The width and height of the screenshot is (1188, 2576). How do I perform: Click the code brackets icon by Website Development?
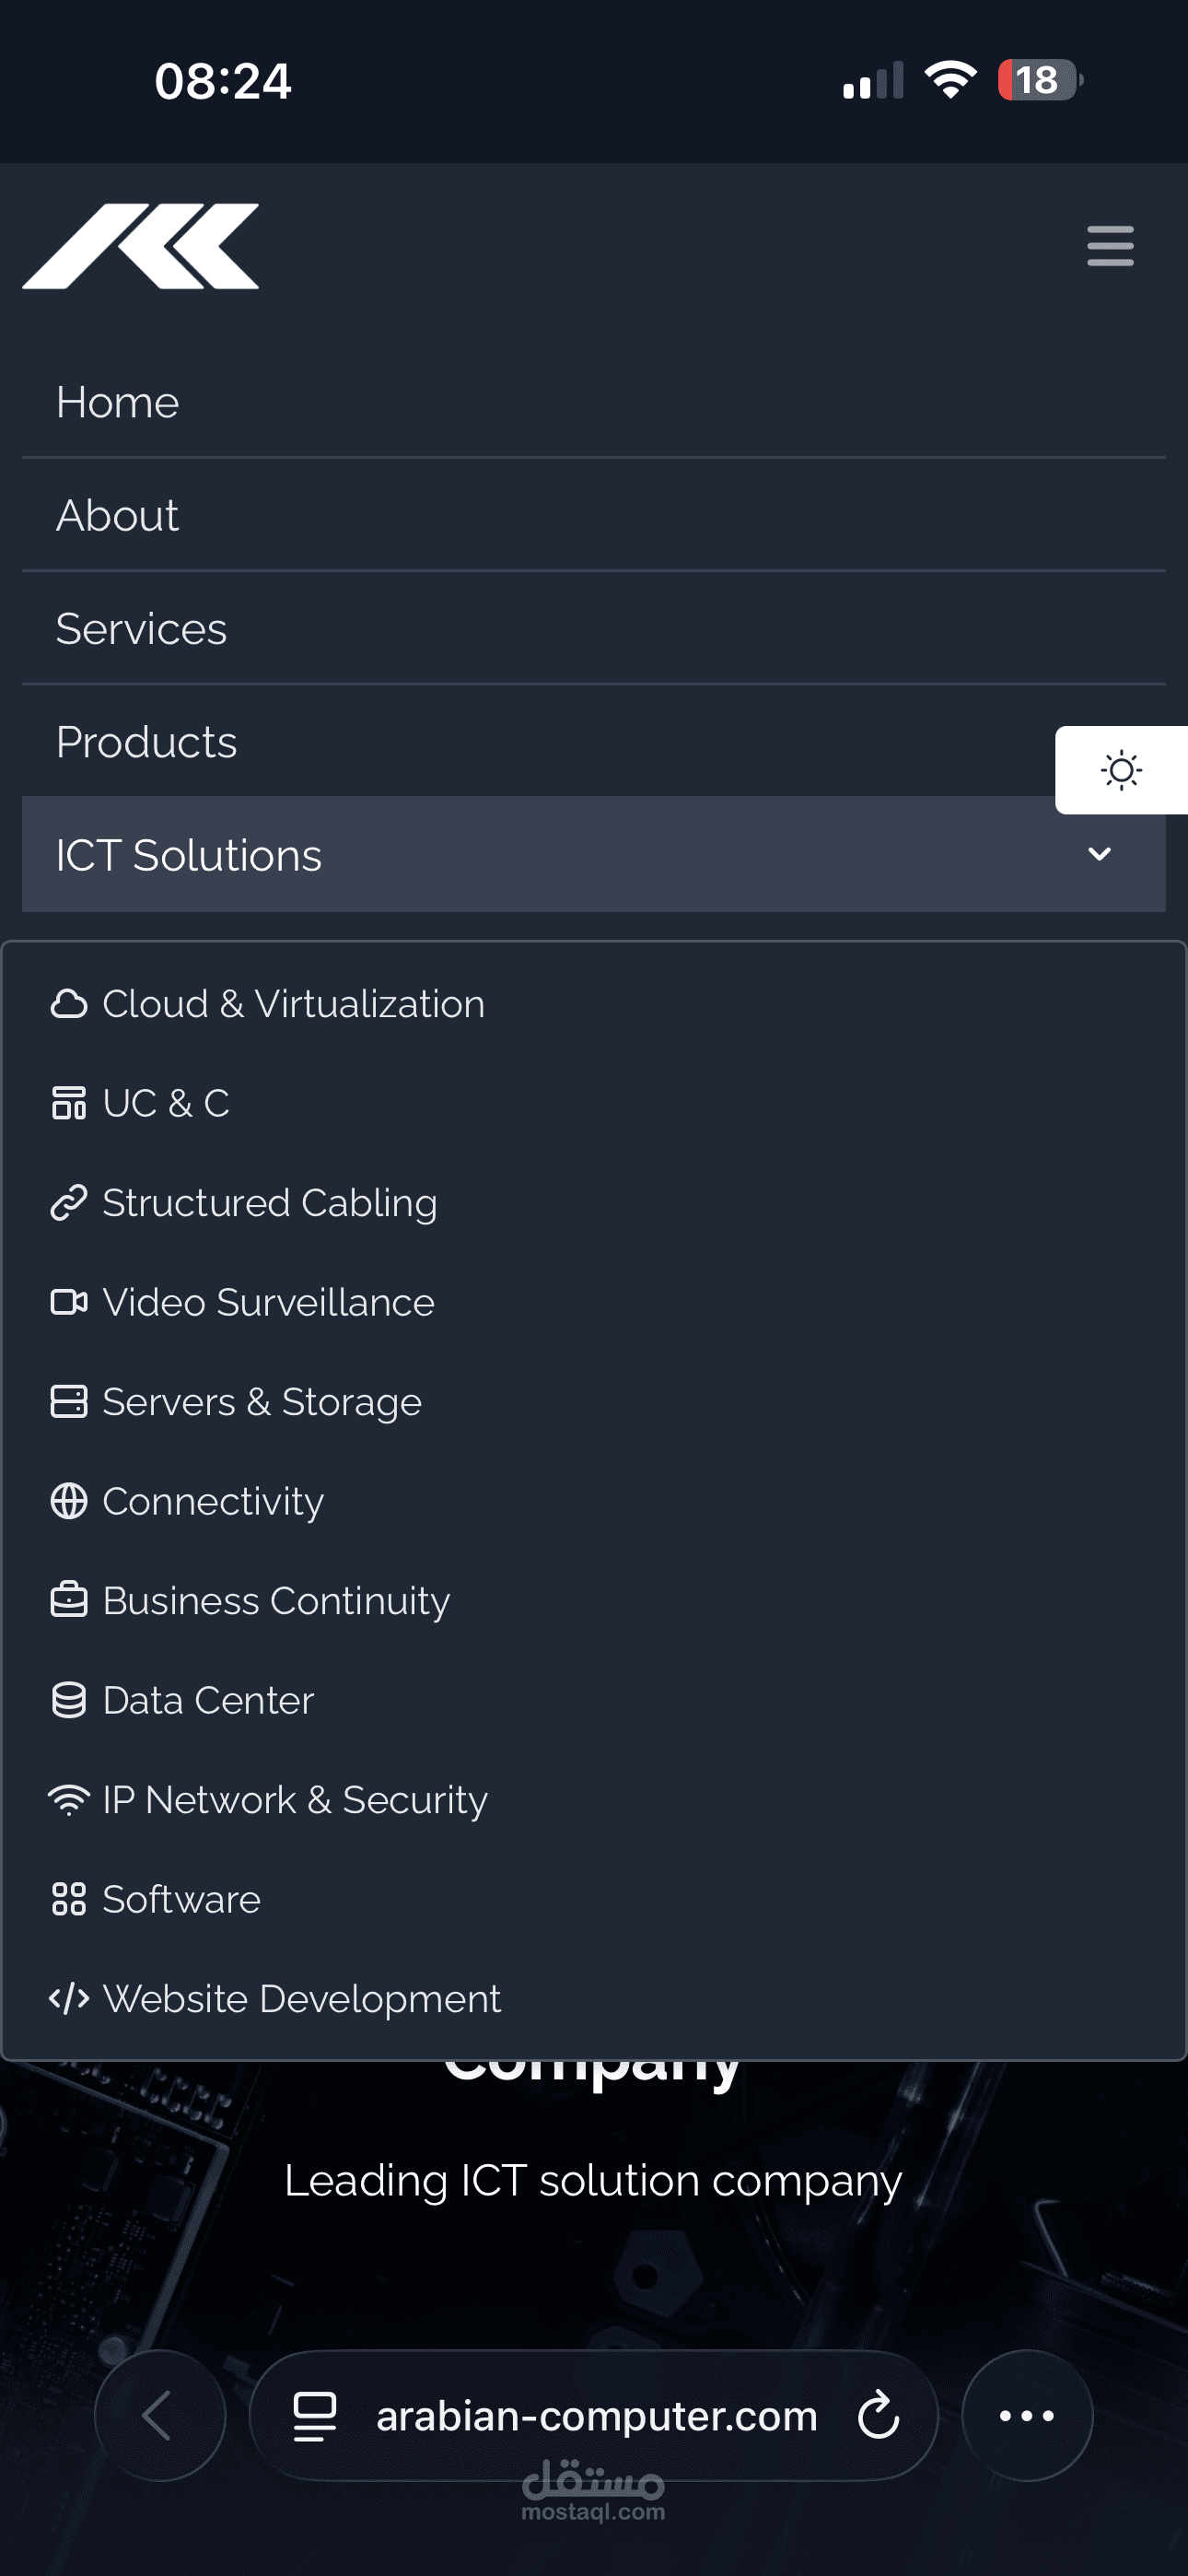point(68,1998)
